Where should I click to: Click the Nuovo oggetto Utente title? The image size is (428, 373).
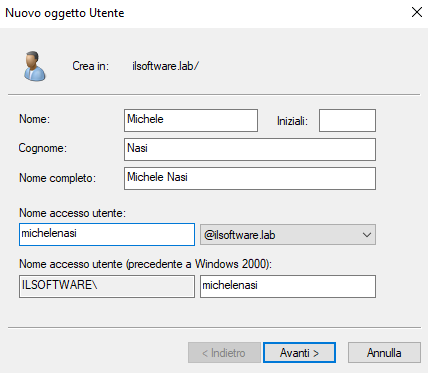pyautogui.click(x=65, y=13)
